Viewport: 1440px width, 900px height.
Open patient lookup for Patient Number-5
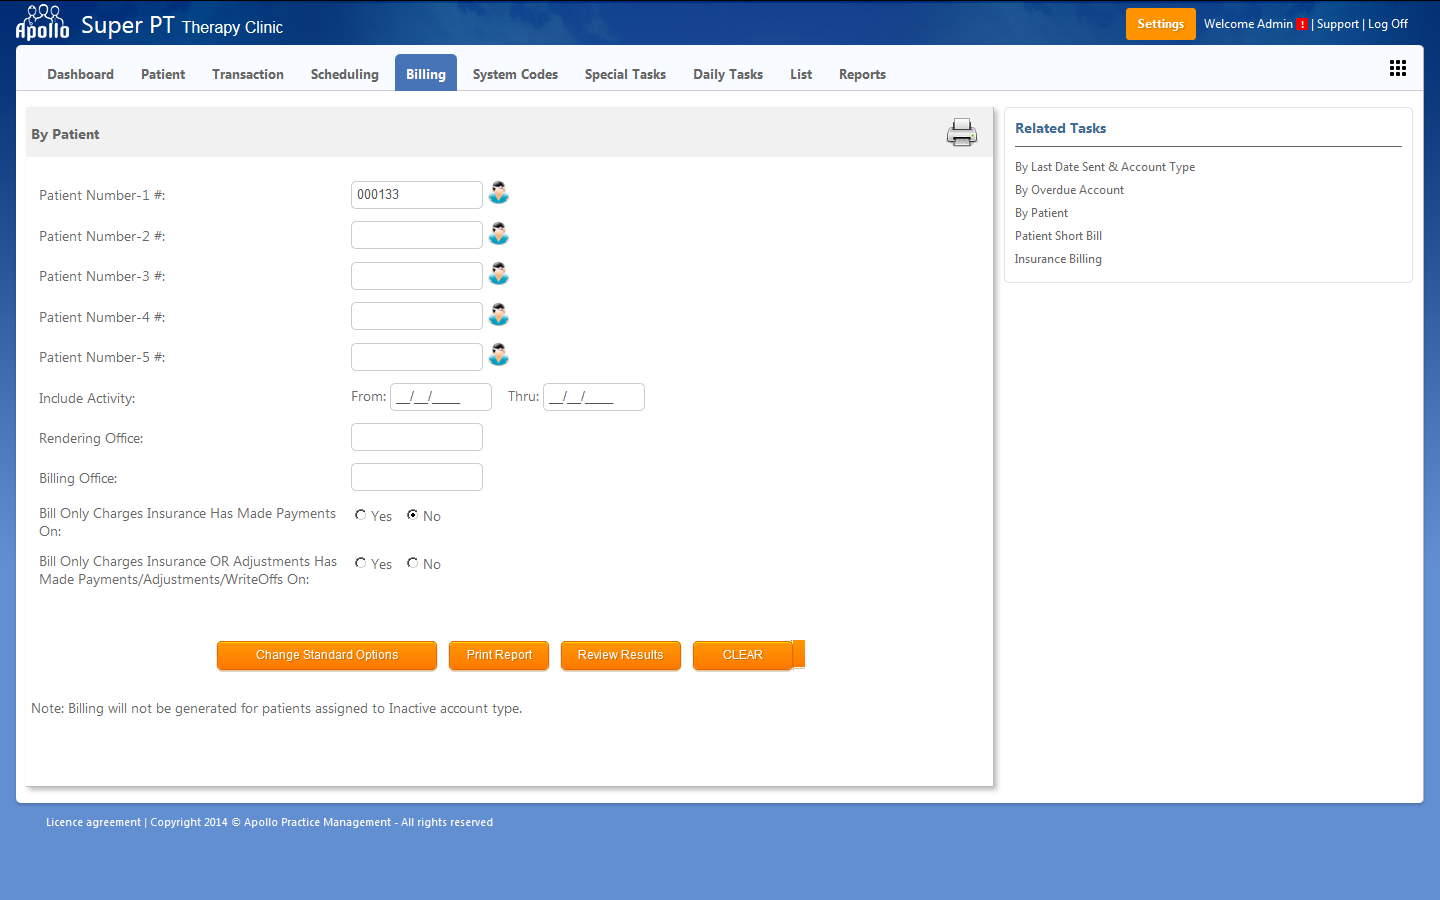(498, 355)
